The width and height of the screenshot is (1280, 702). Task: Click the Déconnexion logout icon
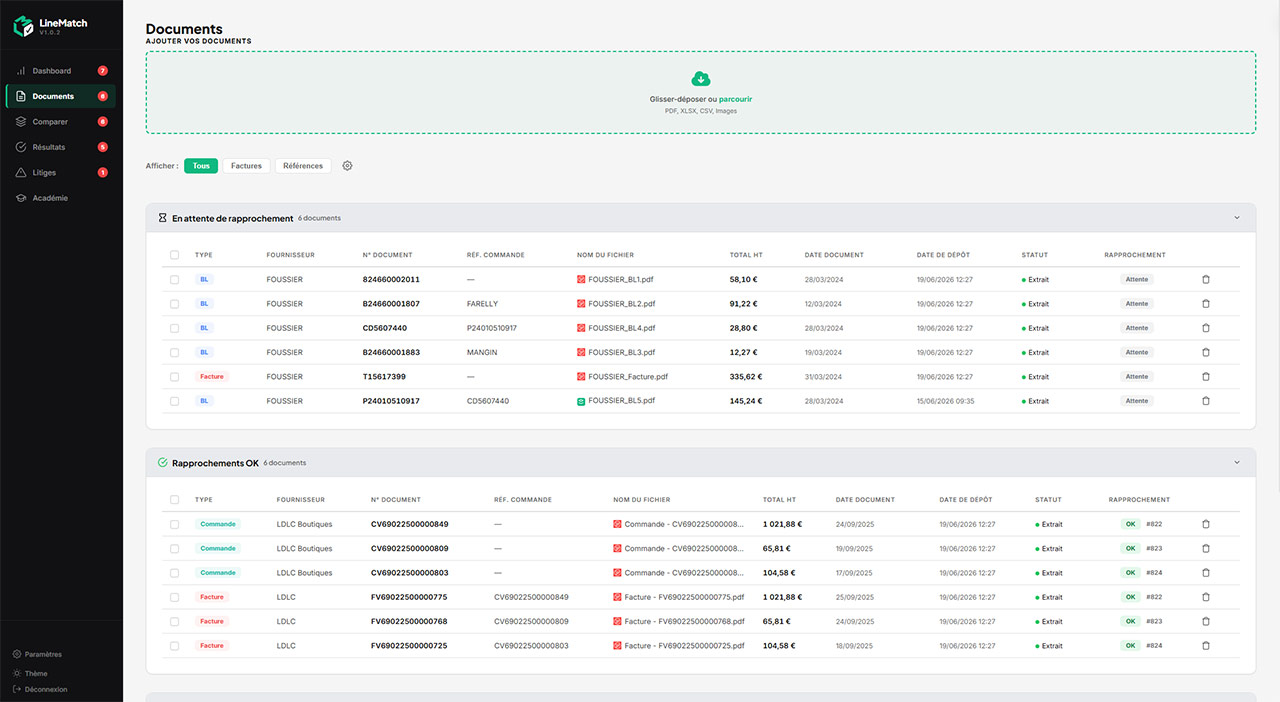click(17, 689)
